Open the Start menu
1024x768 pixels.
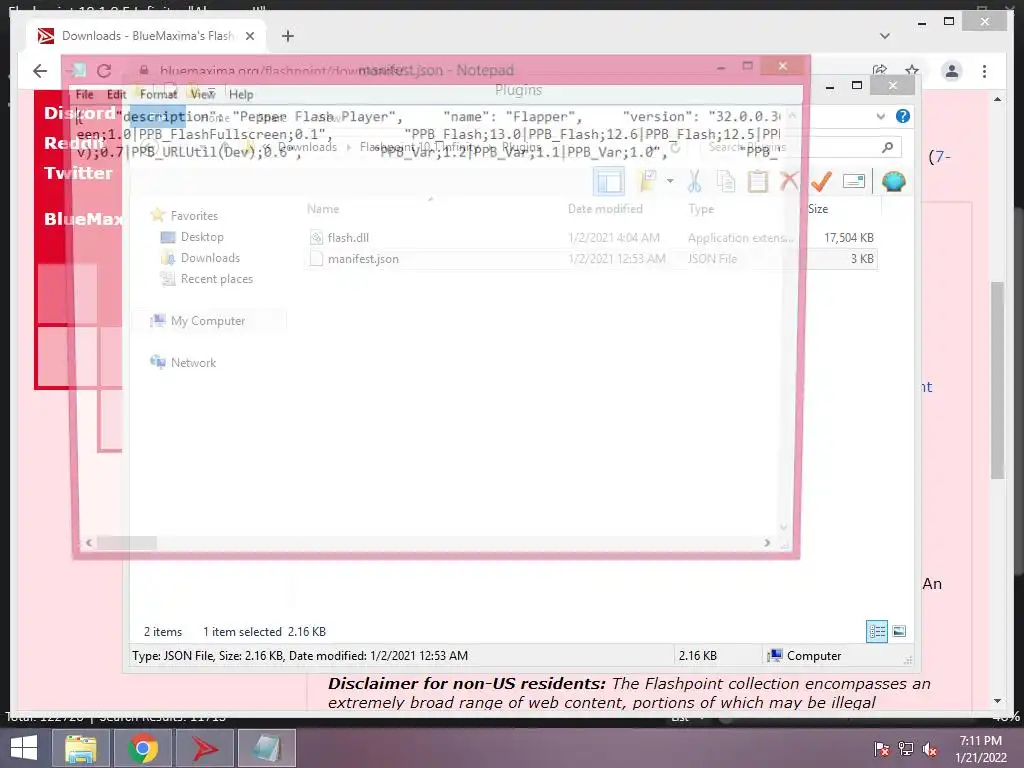click(24, 748)
